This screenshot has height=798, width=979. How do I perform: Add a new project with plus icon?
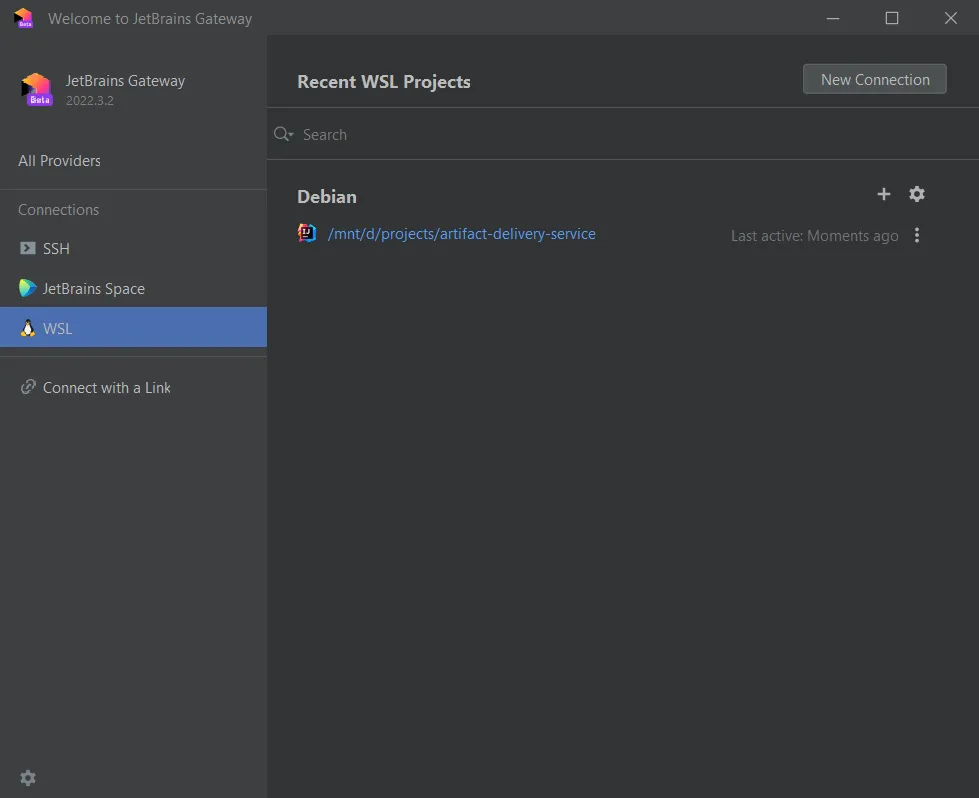(x=883, y=194)
